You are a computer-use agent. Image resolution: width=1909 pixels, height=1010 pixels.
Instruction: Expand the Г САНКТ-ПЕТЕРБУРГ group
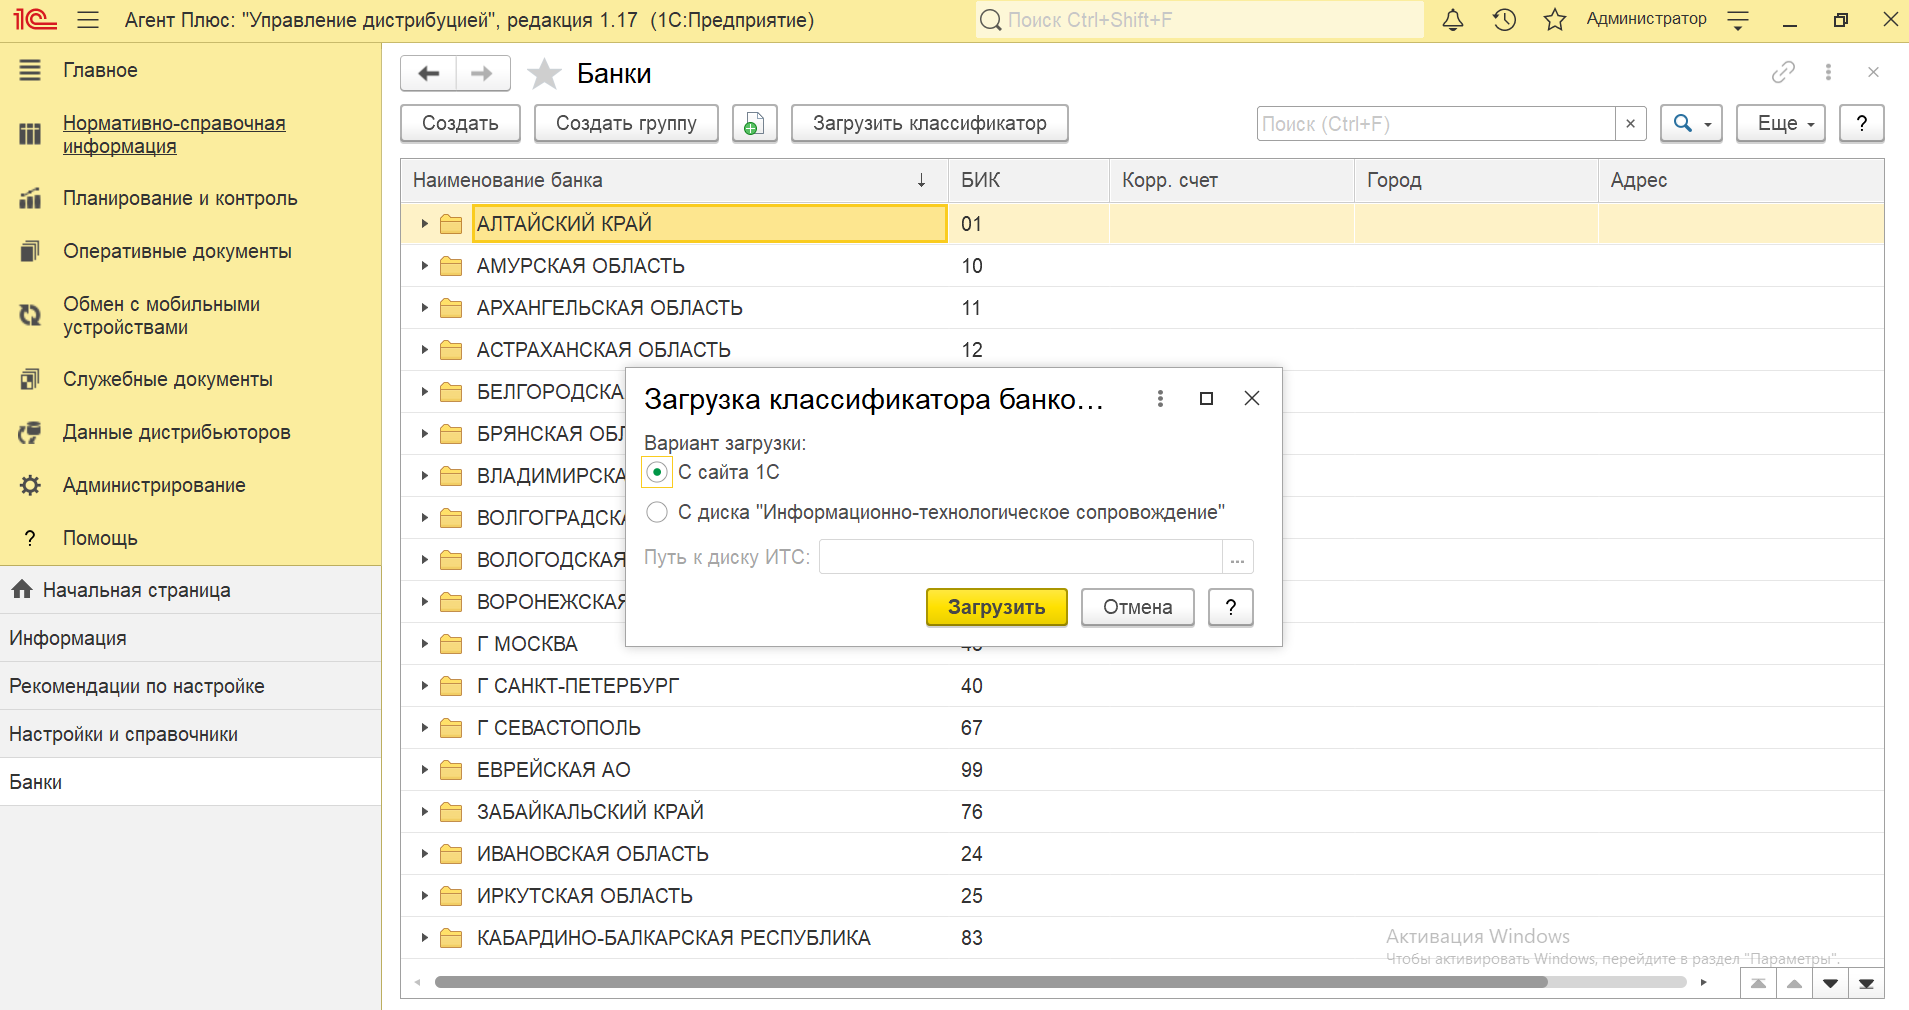424,686
